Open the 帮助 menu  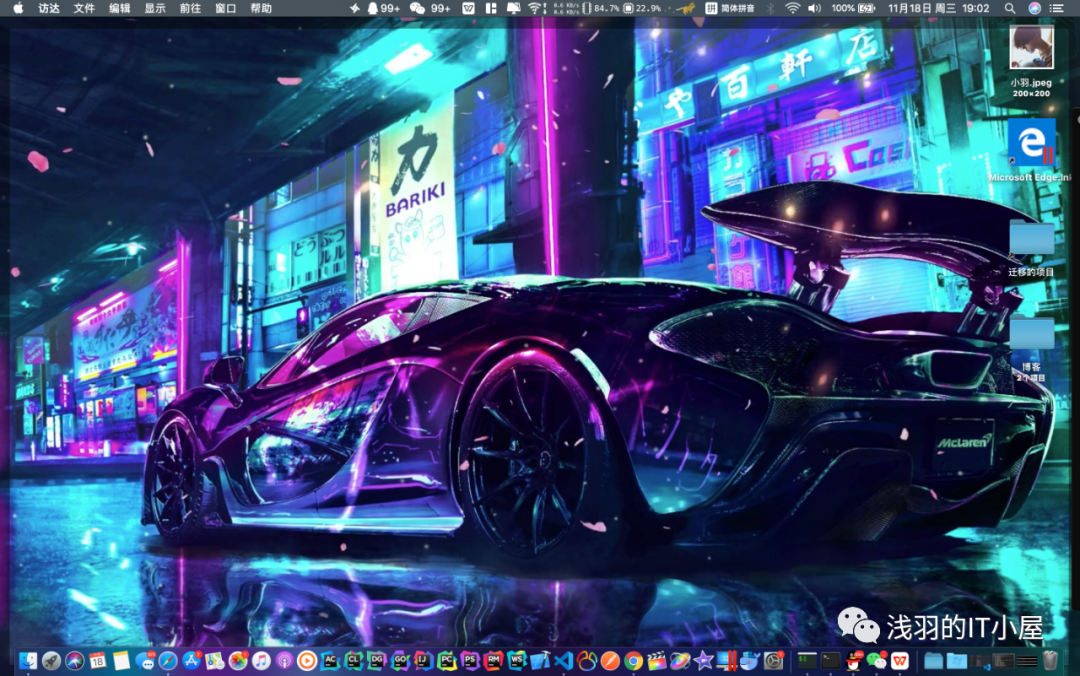261,8
